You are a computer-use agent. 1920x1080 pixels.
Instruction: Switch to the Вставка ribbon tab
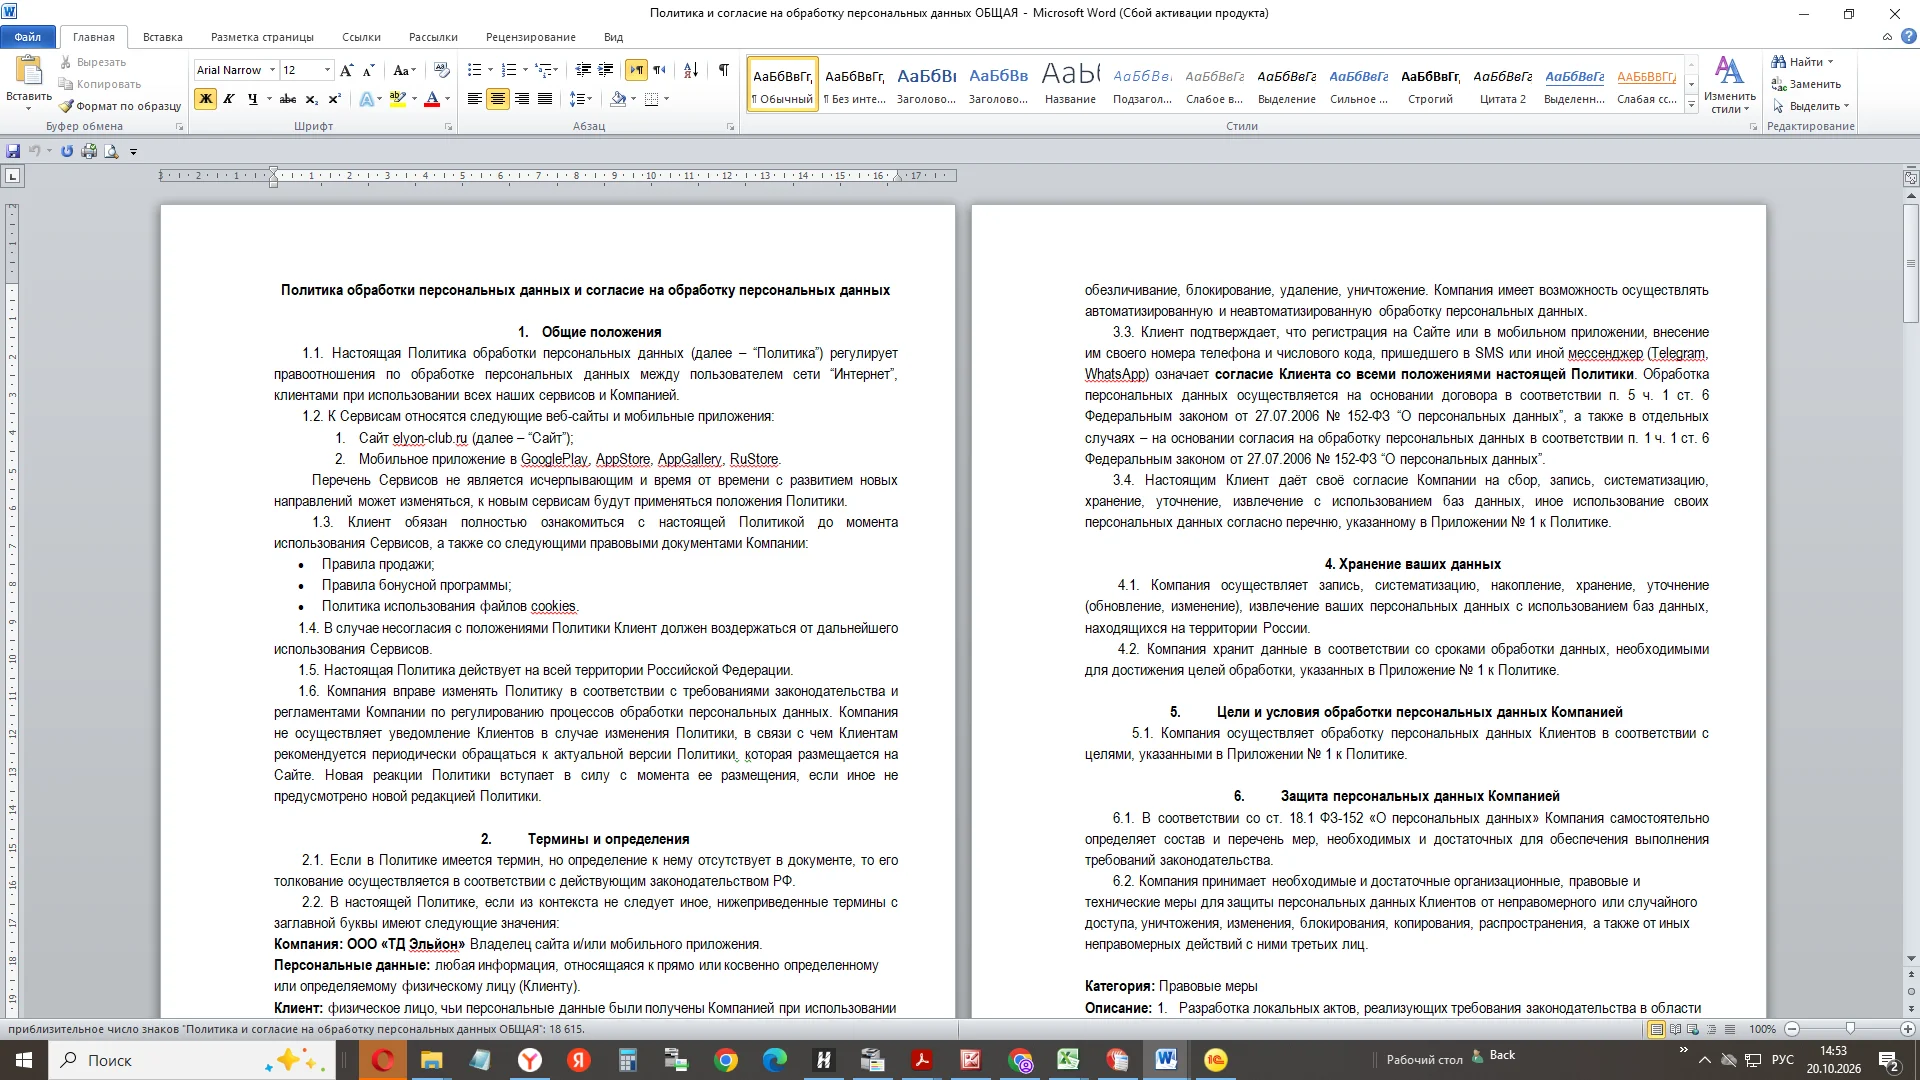[x=162, y=37]
